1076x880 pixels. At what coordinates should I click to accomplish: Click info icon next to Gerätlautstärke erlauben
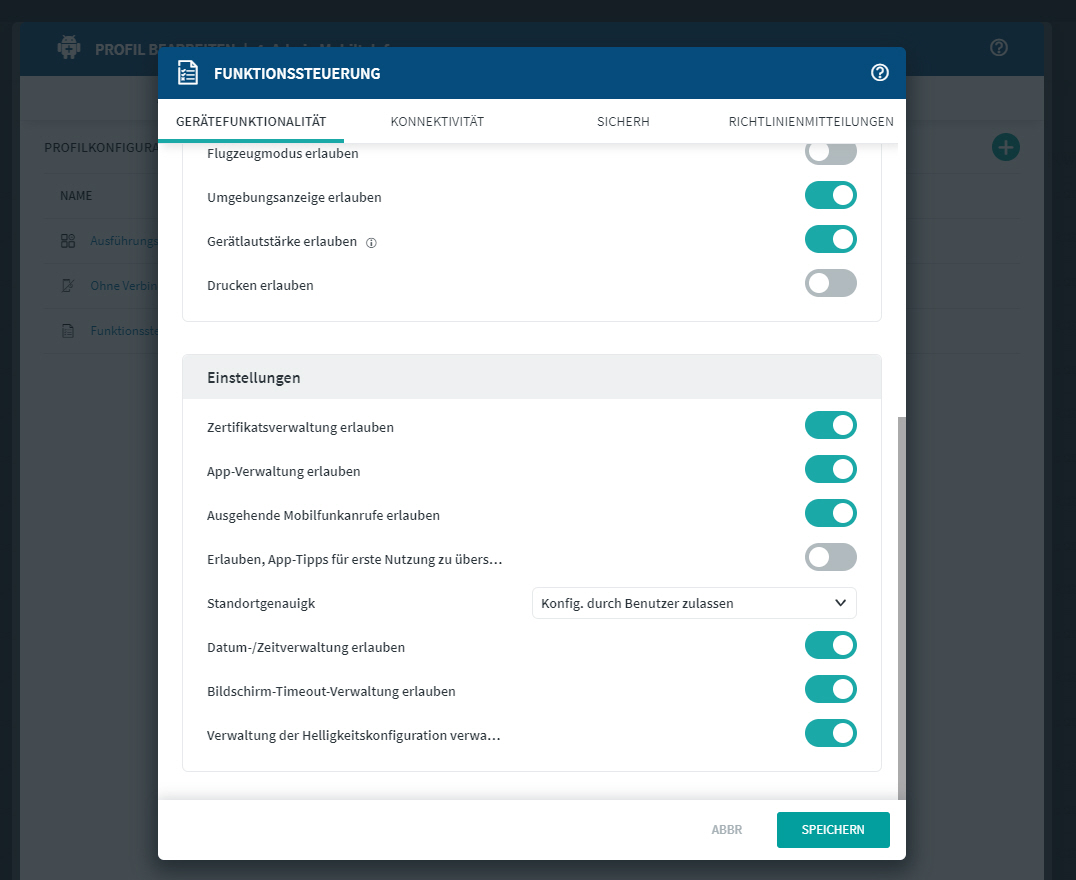pos(371,242)
